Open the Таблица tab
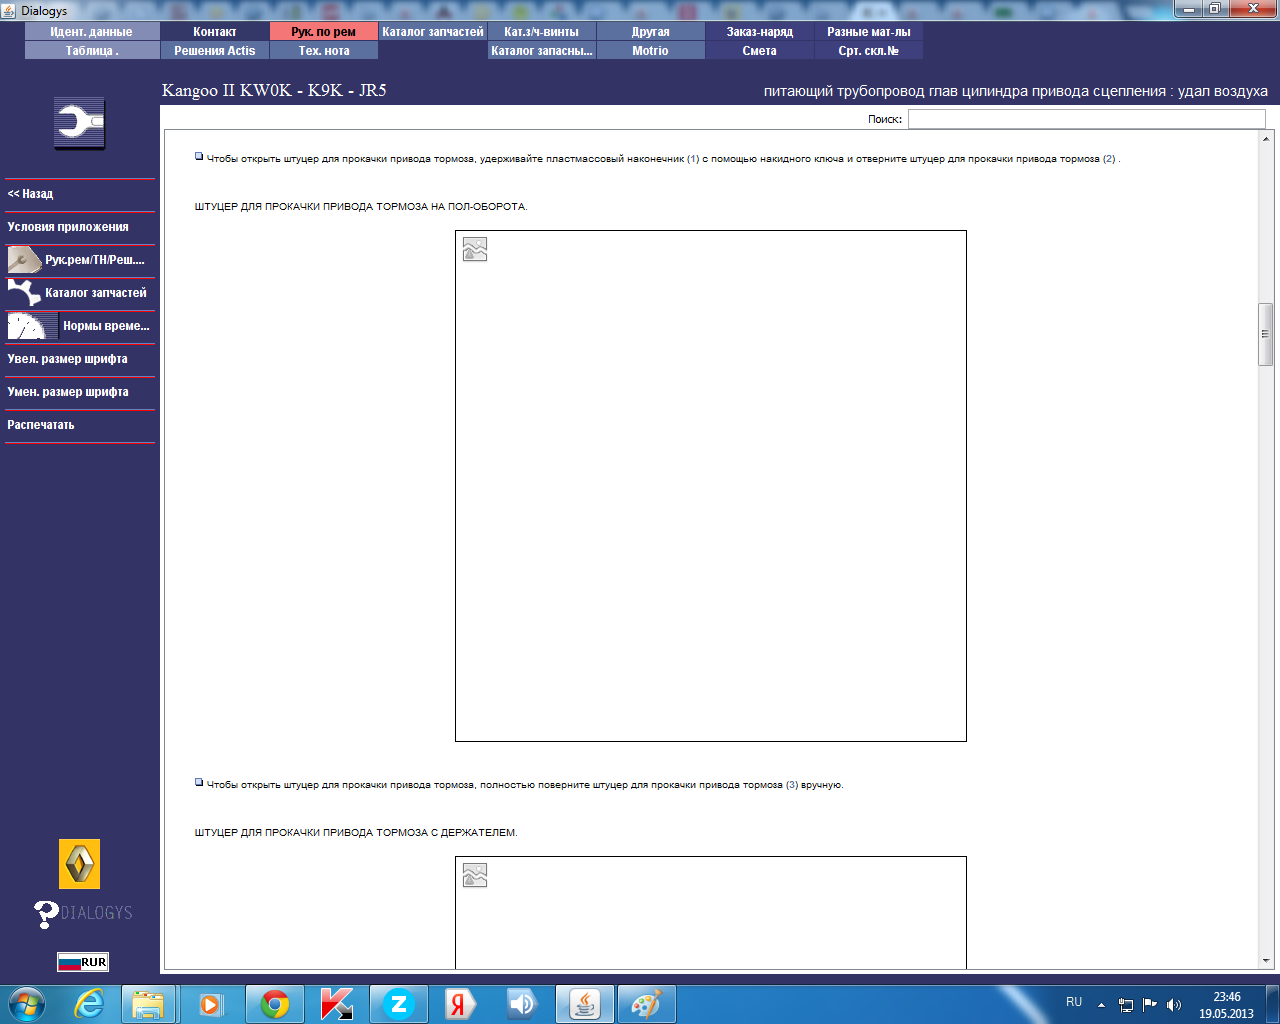 click(92, 51)
